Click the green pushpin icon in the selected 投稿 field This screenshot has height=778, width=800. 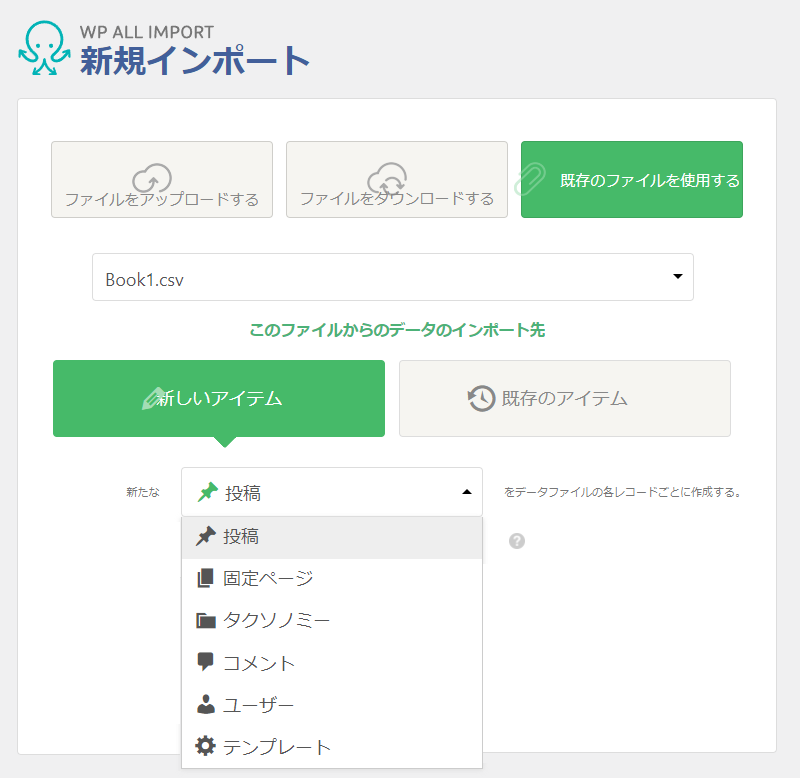click(208, 492)
